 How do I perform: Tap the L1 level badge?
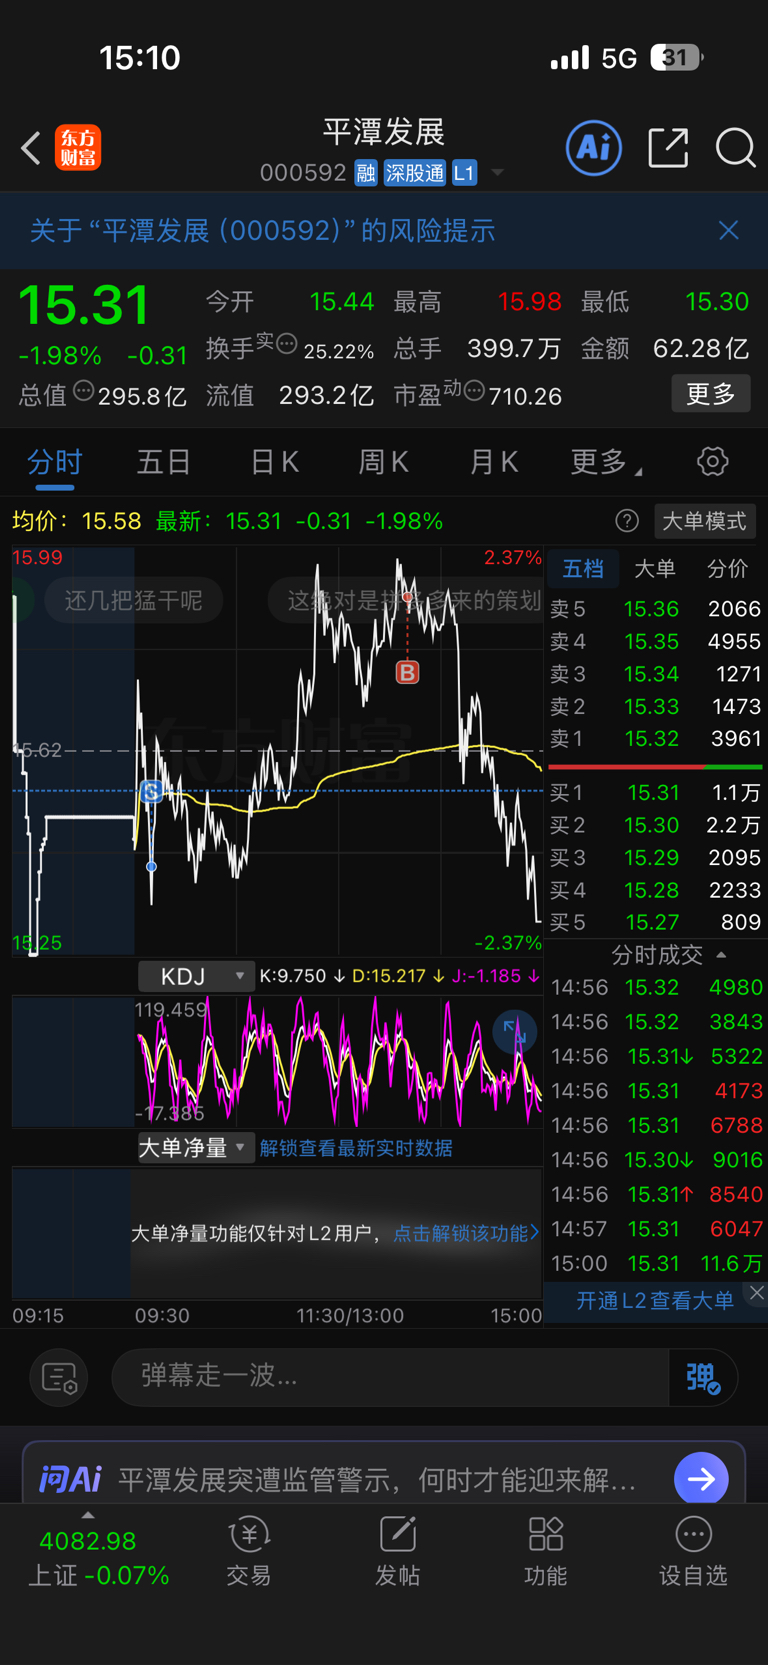pyautogui.click(x=464, y=173)
